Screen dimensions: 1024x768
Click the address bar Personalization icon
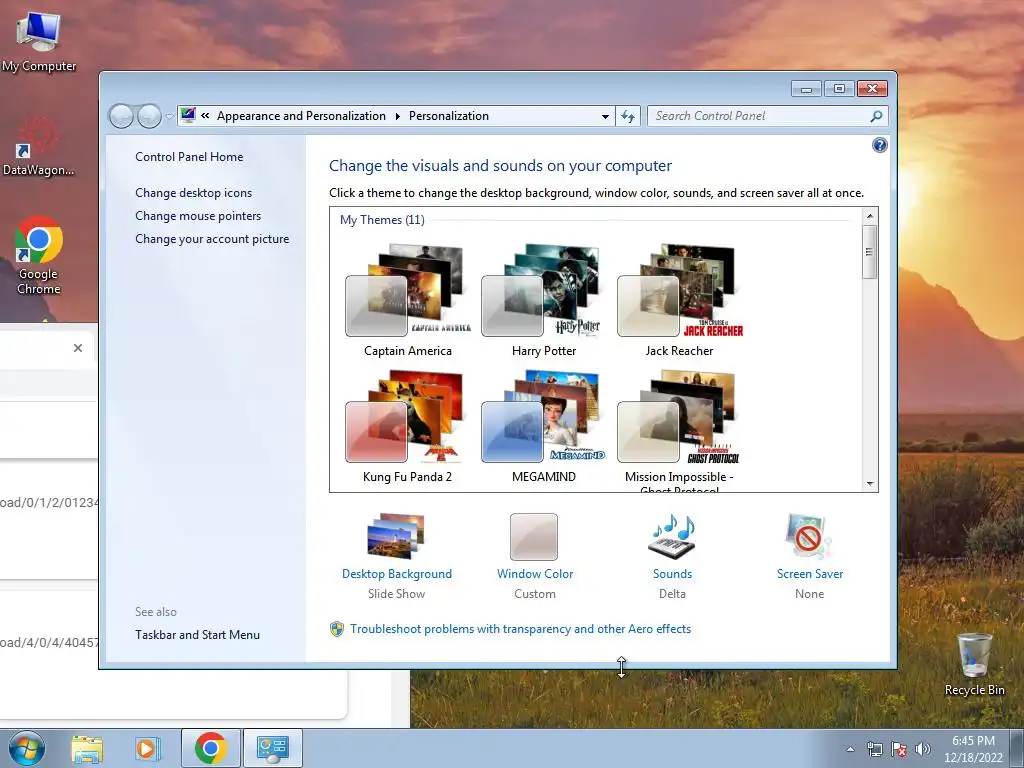point(187,116)
